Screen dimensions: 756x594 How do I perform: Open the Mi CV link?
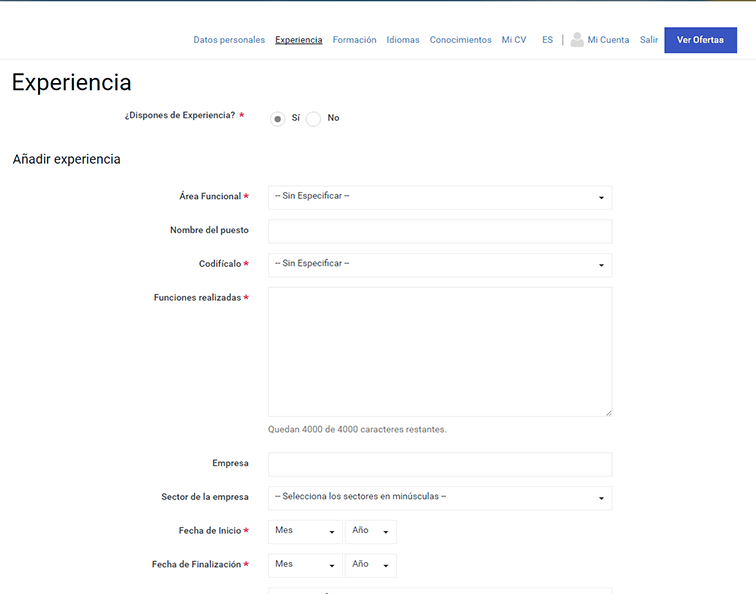(x=514, y=40)
